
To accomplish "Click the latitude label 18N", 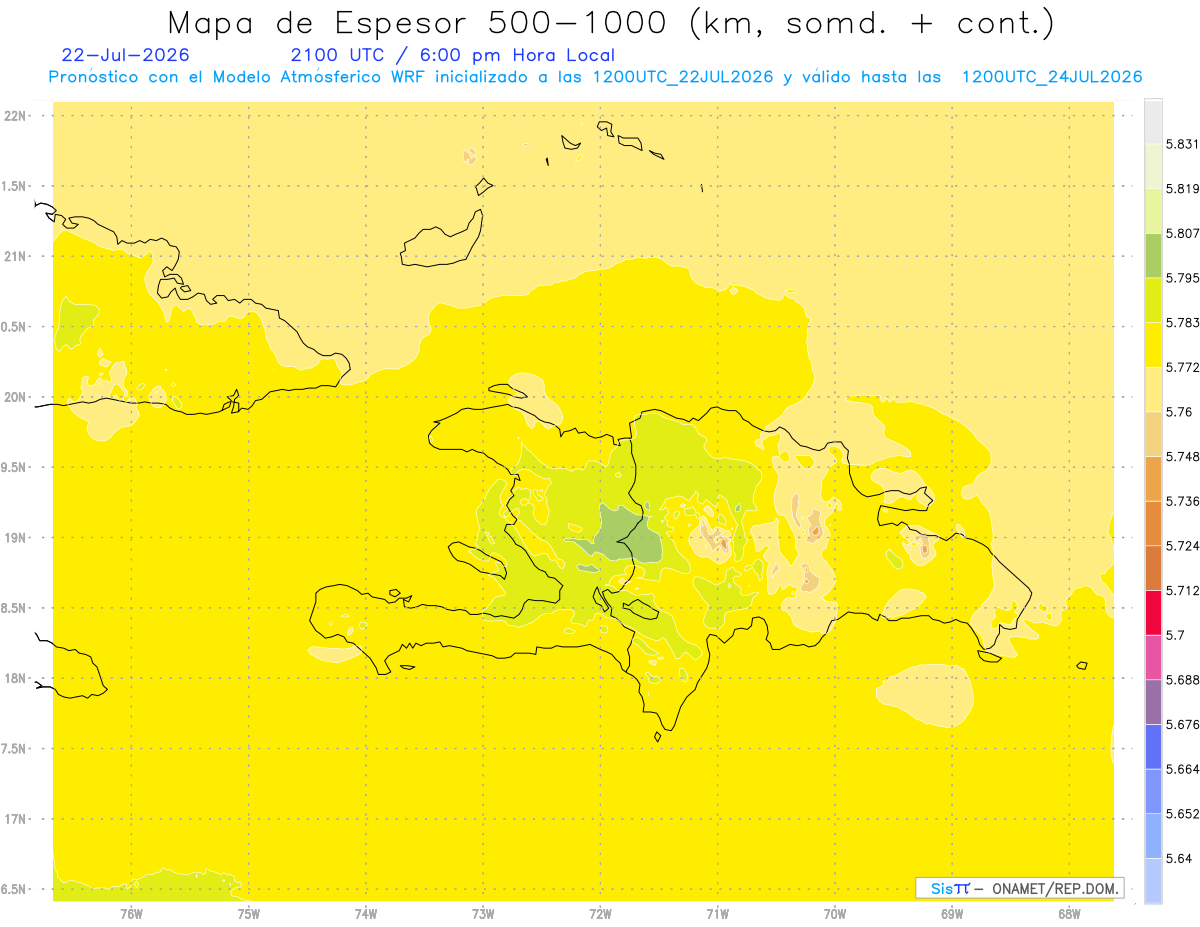I will pyautogui.click(x=15, y=678).
